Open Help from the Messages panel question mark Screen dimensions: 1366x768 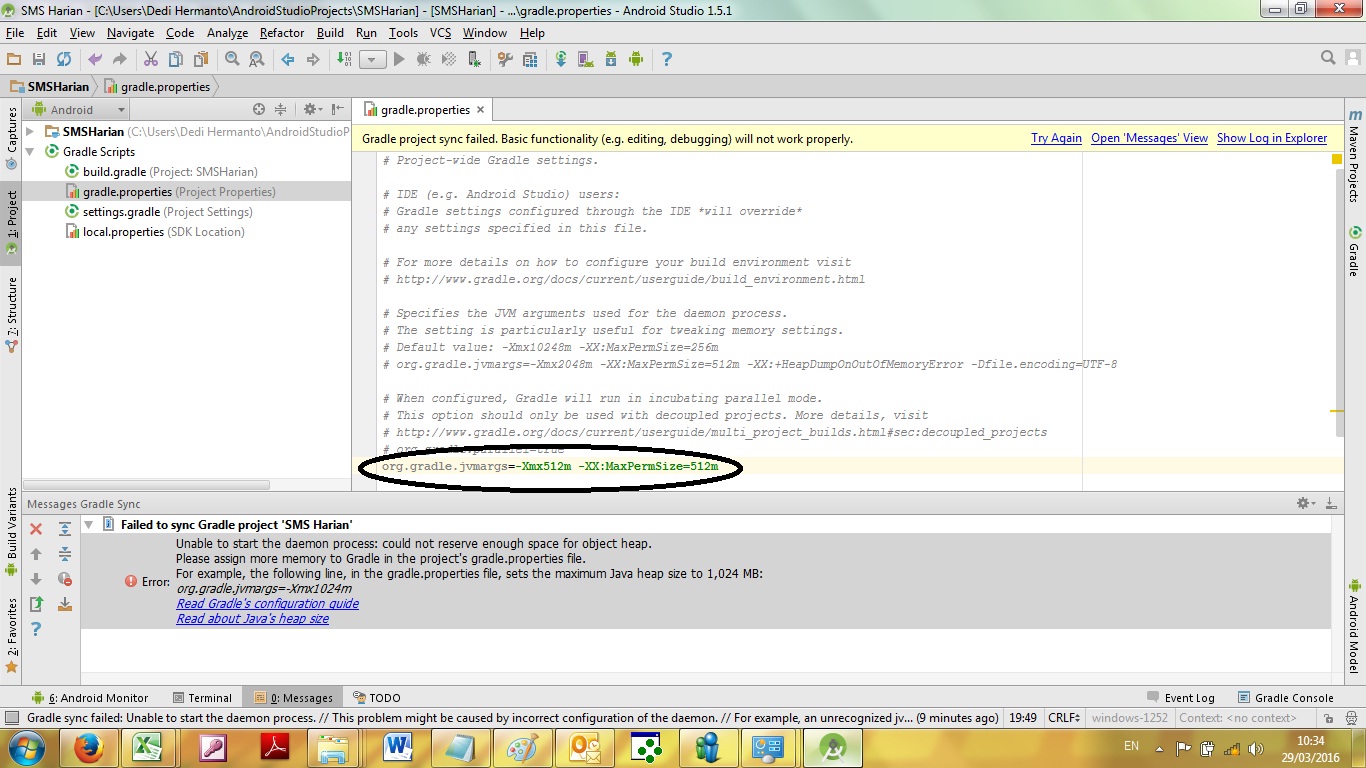pos(36,629)
